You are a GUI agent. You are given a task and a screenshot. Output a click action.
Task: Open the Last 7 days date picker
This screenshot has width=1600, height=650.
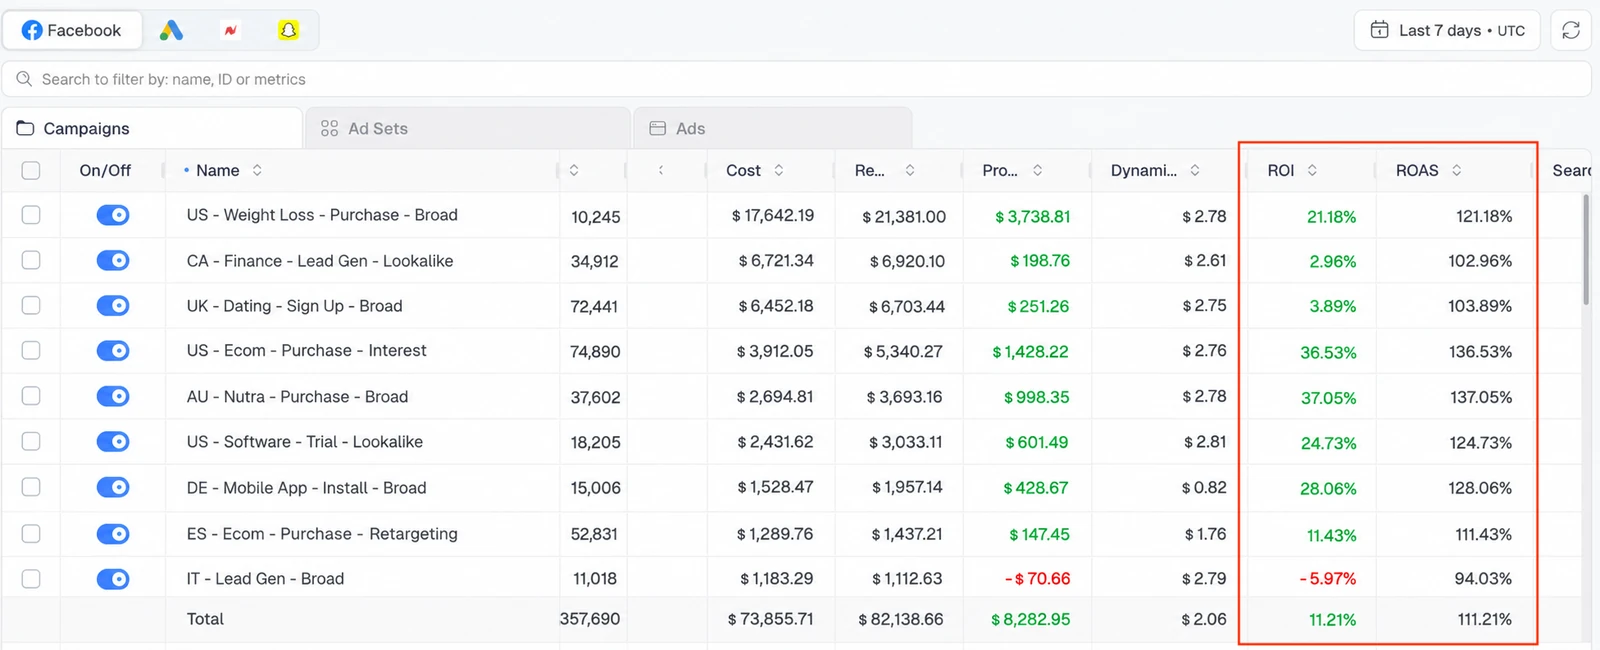click(1447, 30)
